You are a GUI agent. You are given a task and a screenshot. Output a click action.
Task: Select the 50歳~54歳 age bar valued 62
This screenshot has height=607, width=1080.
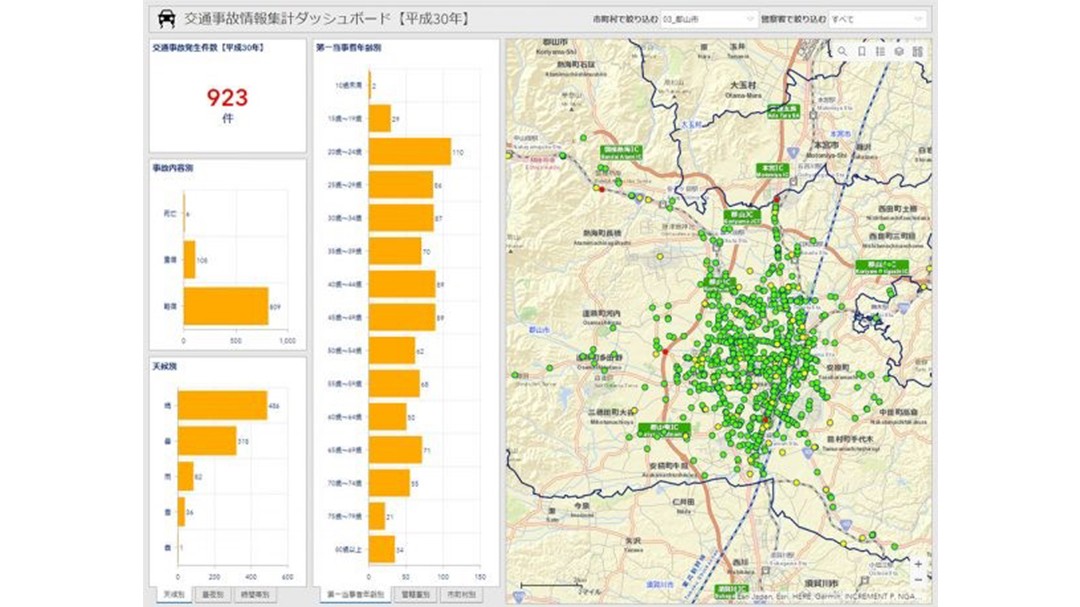[392, 350]
